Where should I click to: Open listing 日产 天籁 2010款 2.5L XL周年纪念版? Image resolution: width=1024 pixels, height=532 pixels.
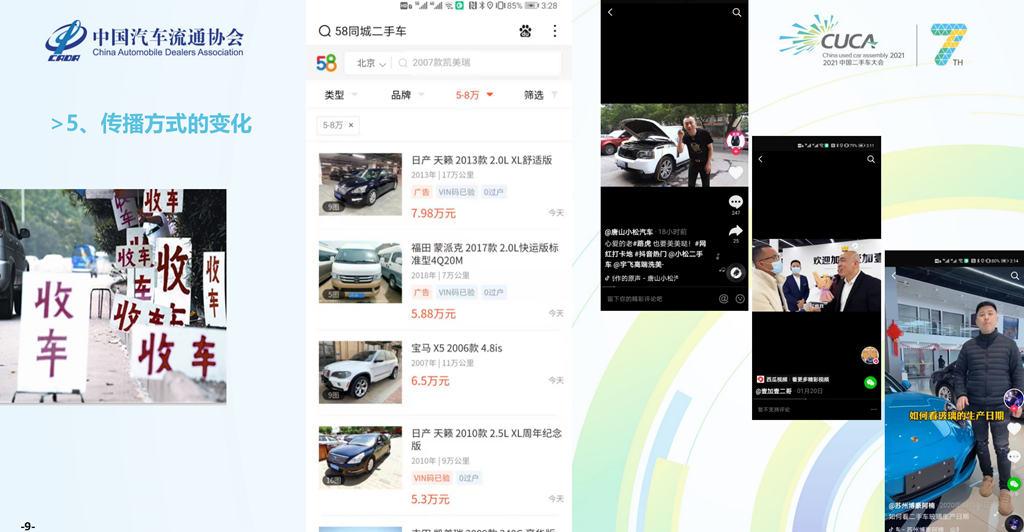486,439
